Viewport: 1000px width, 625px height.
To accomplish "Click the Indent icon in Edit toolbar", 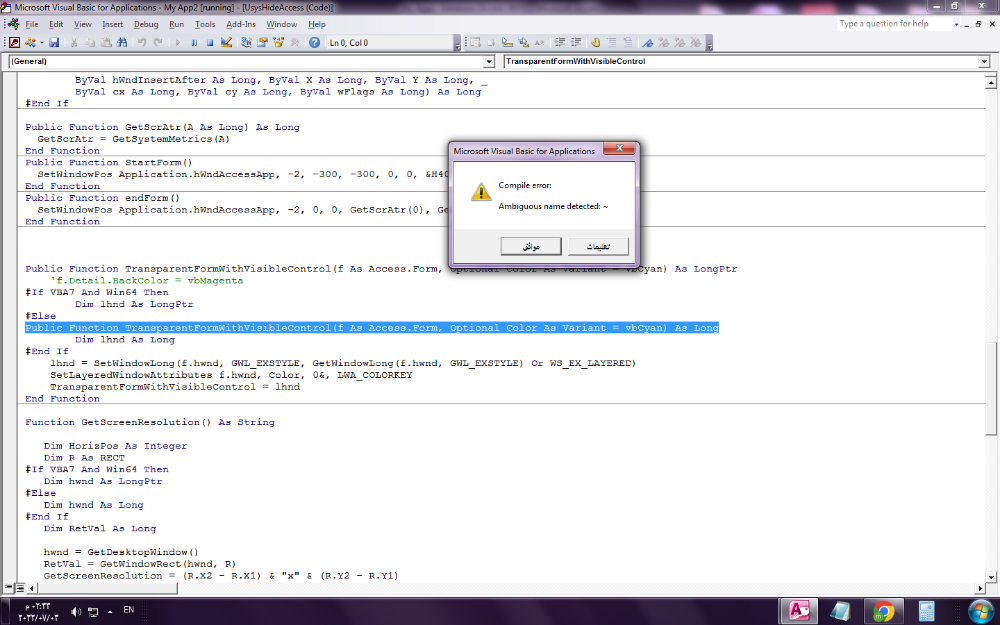I will click(560, 43).
